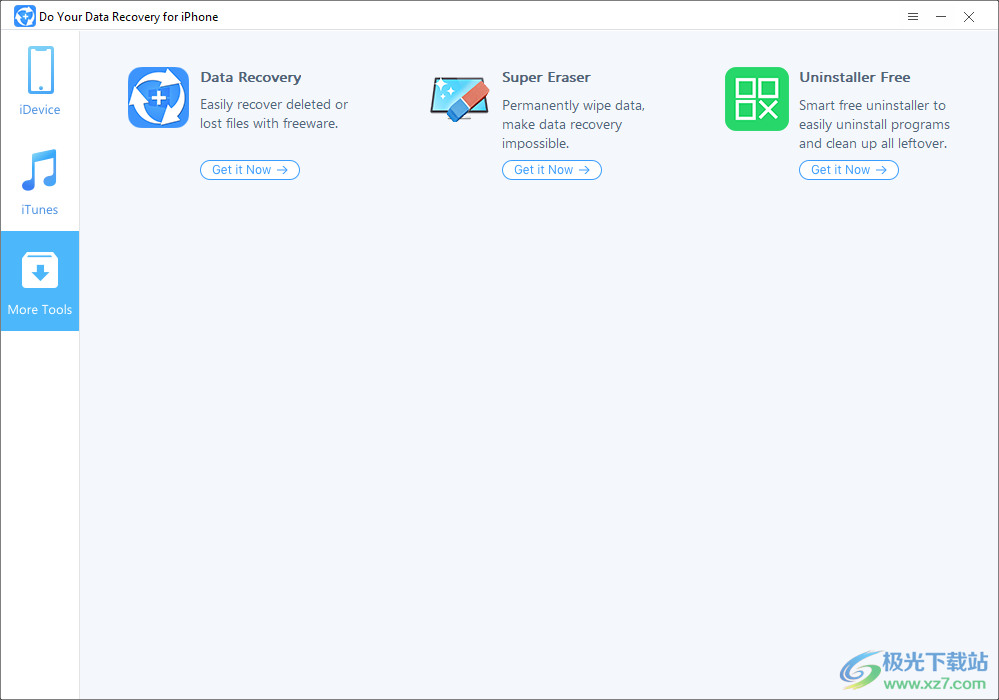Click 'Permanently wipe data' description text
Viewport: 999px width, 700px height.
[x=573, y=124]
